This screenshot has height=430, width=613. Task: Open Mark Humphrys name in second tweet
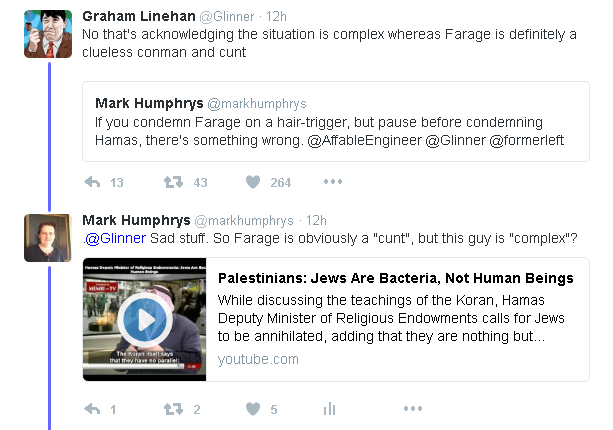click(x=136, y=220)
